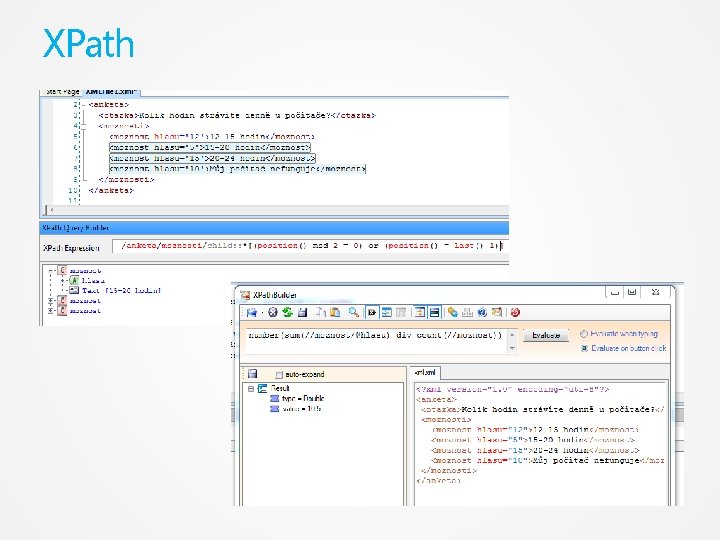Viewport: 720px width, 540px height.
Task: Click the magnifier search icon in XPathBuilder toolbar
Action: tap(353, 313)
